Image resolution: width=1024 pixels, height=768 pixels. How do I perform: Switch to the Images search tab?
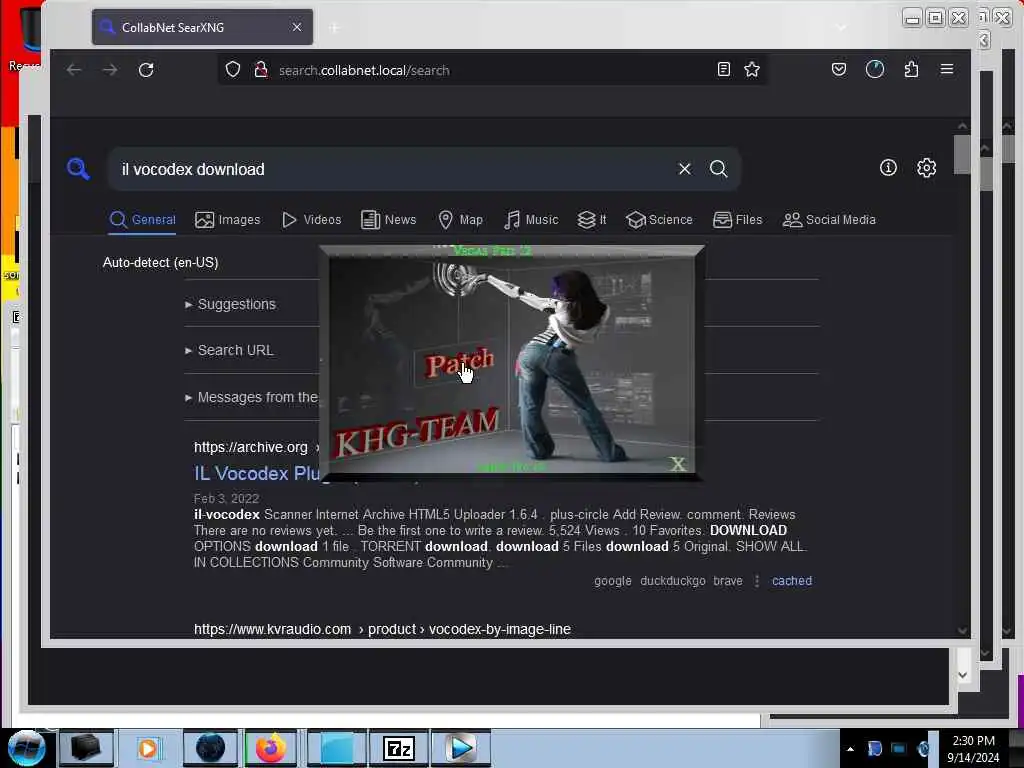click(x=227, y=219)
